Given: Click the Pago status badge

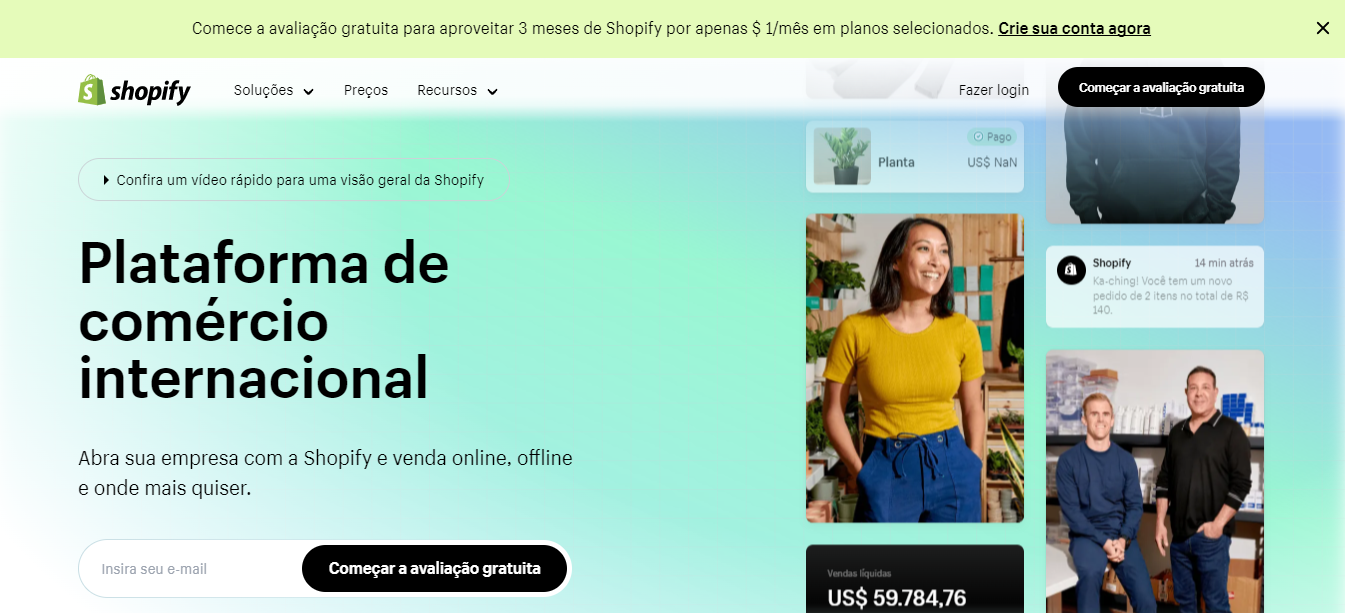Looking at the screenshot, I should pyautogui.click(x=992, y=137).
